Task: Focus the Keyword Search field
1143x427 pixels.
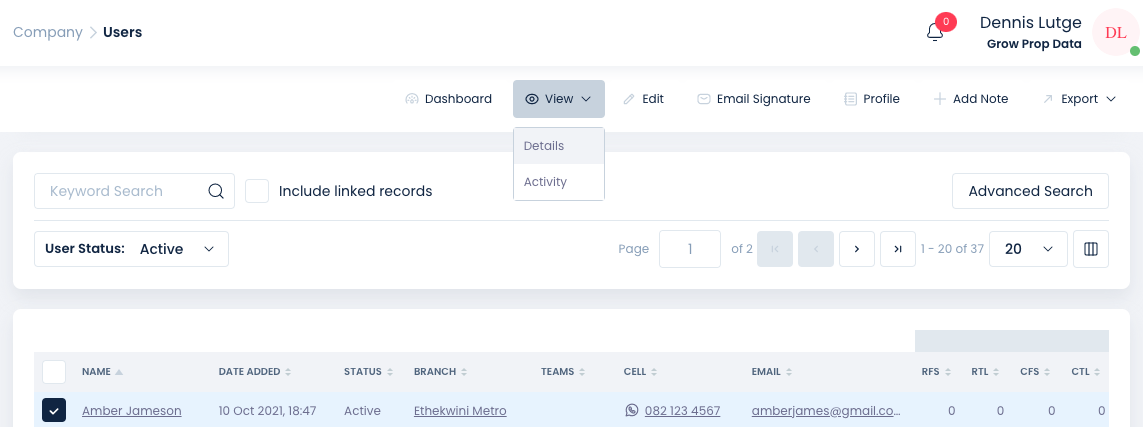Action: tap(120, 191)
